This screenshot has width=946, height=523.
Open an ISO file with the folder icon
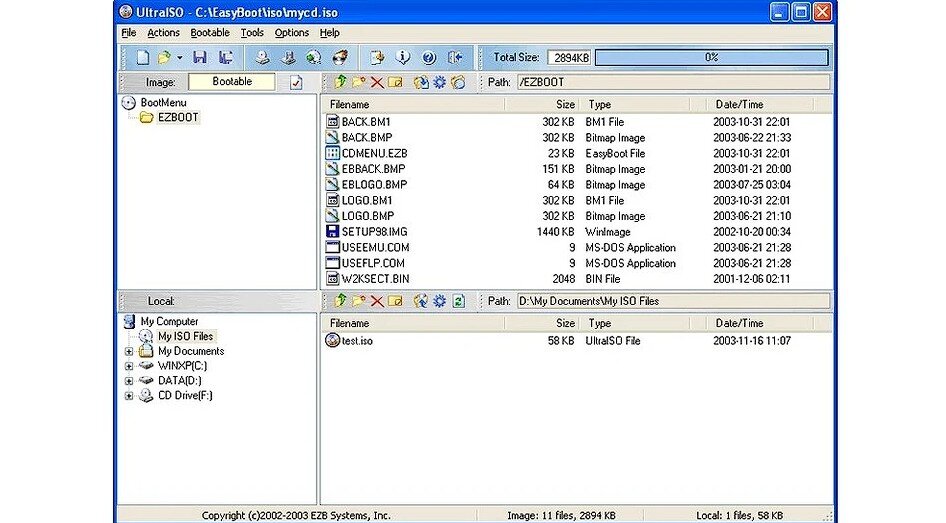pos(164,57)
